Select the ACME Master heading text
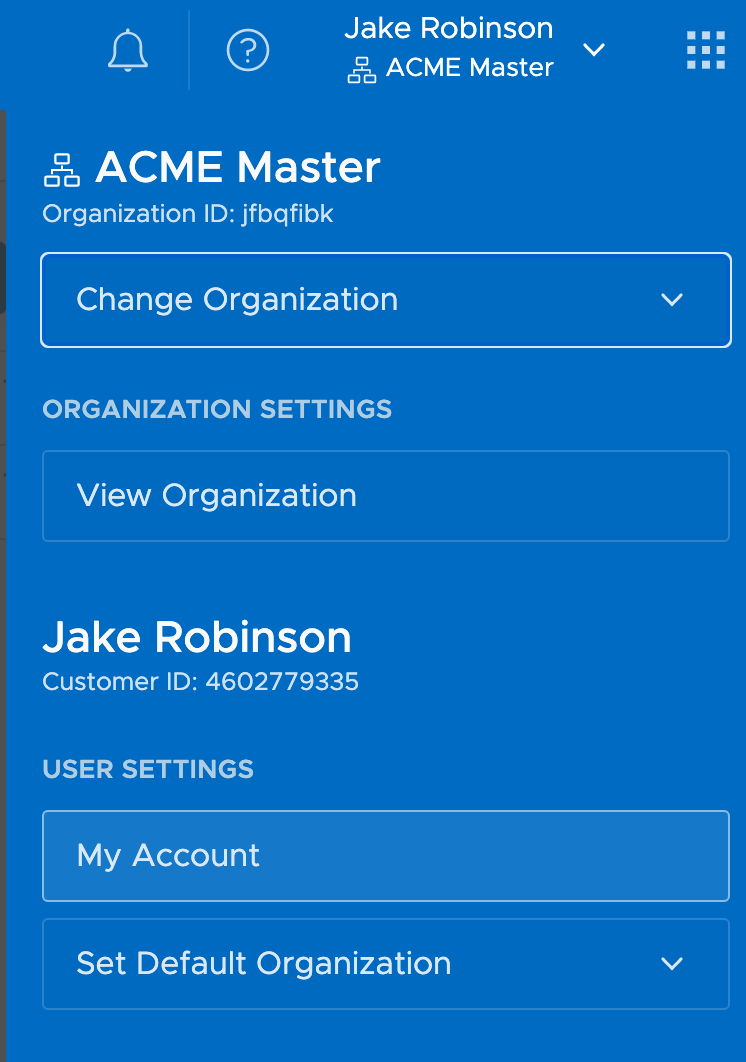The image size is (746, 1062). pyautogui.click(x=238, y=168)
